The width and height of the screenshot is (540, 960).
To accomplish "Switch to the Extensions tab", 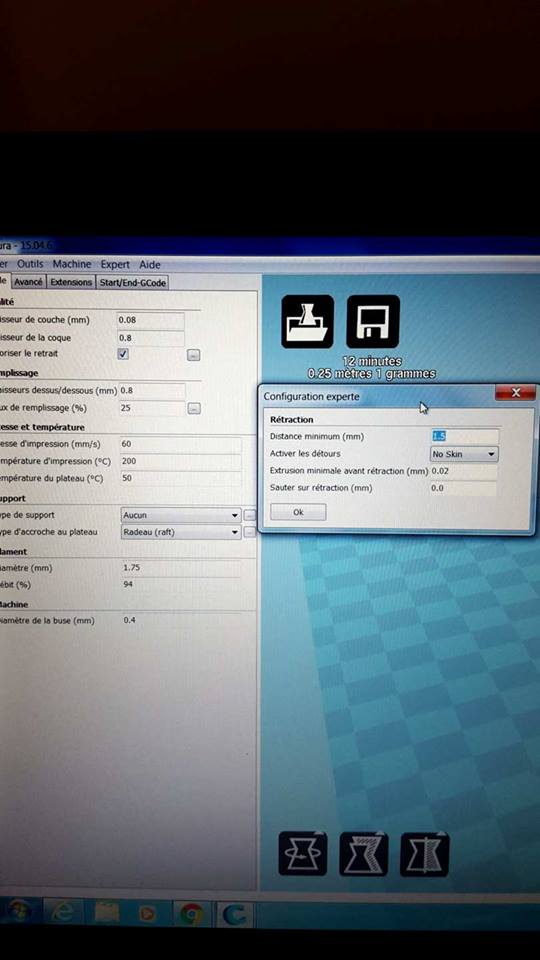I will coord(71,282).
